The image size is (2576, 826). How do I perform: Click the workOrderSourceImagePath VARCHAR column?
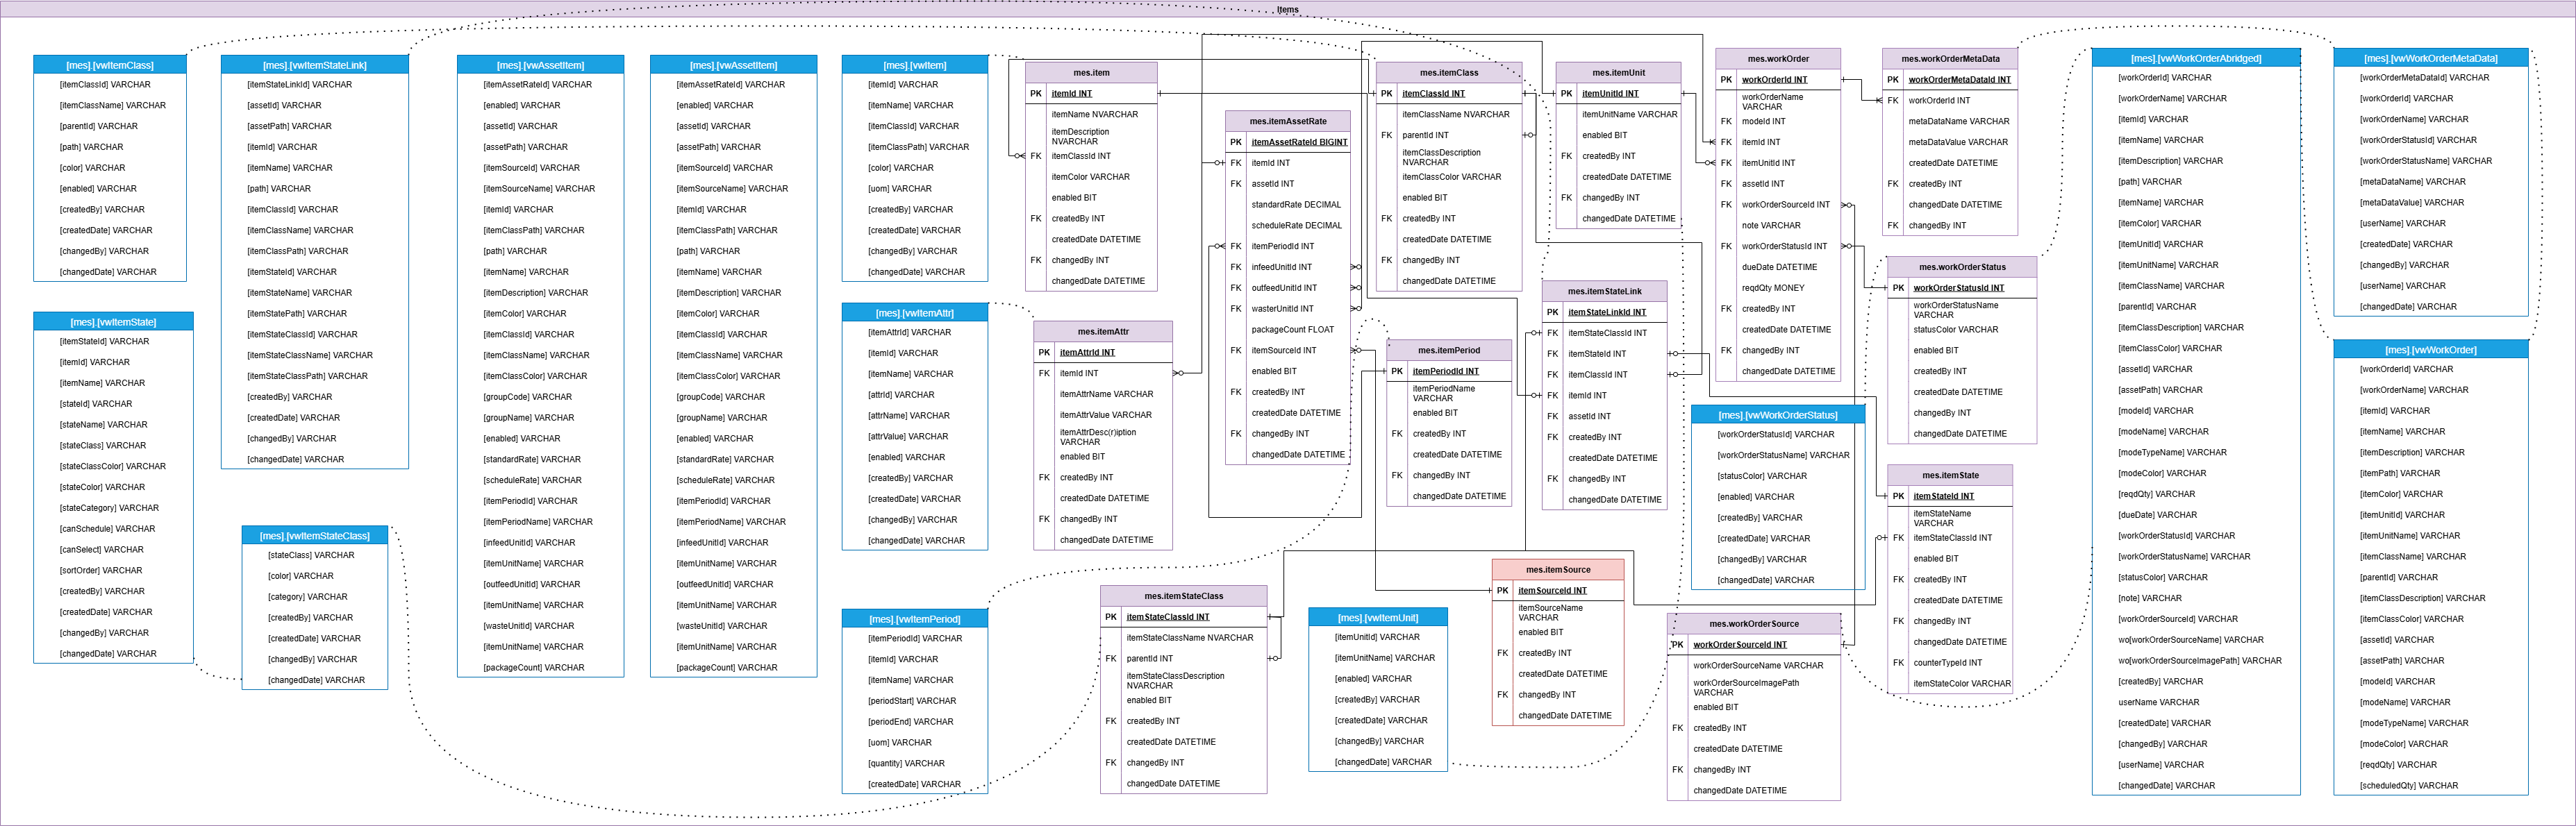(1754, 688)
